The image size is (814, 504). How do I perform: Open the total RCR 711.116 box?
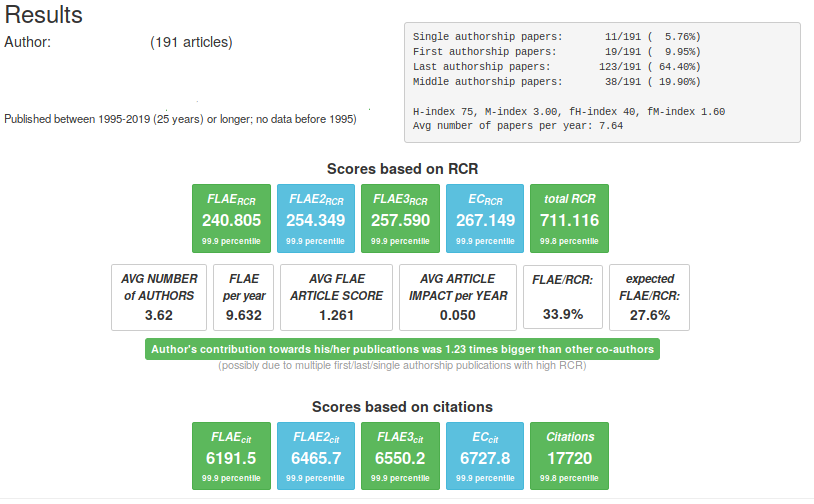point(569,217)
